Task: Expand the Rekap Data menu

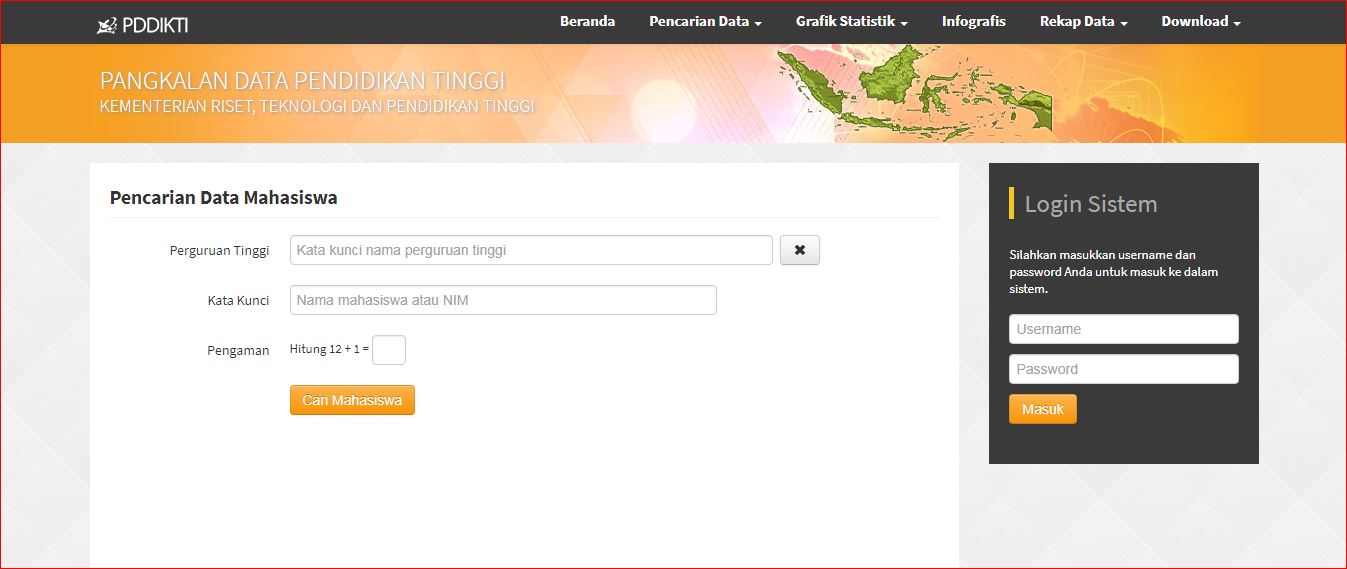Action: click(1084, 21)
